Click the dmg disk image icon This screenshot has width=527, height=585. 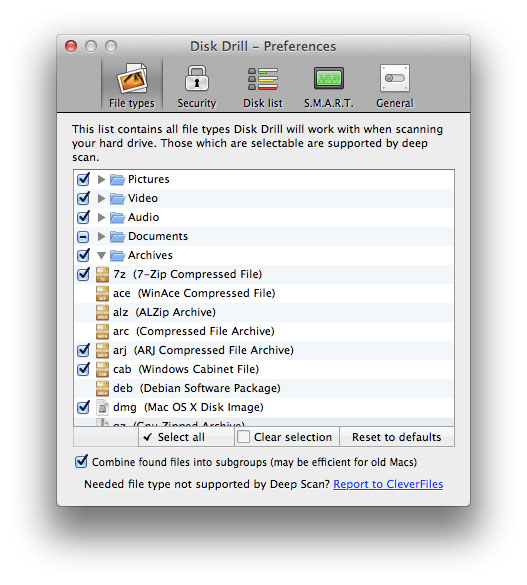click(102, 407)
